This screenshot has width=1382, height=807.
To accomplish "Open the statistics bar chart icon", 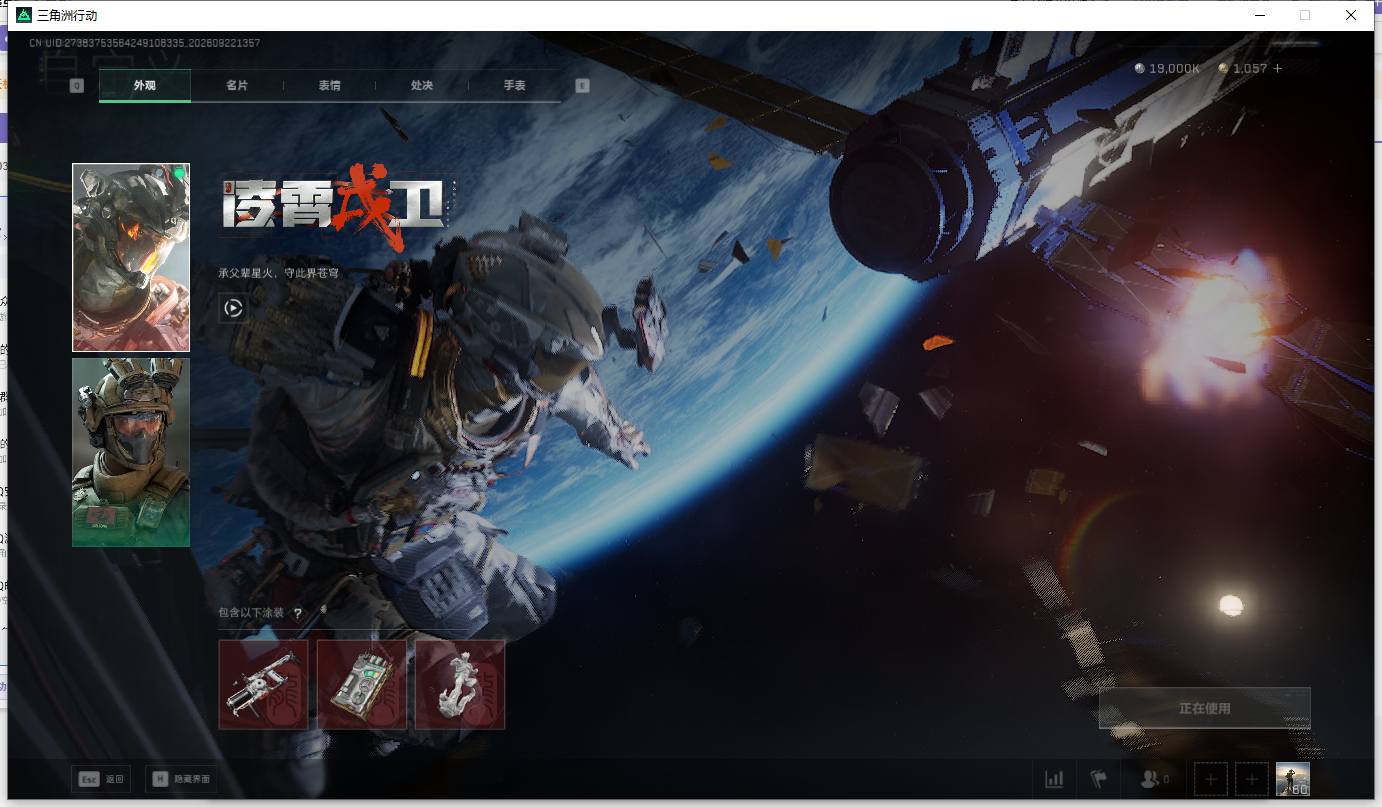I will pos(1054,779).
